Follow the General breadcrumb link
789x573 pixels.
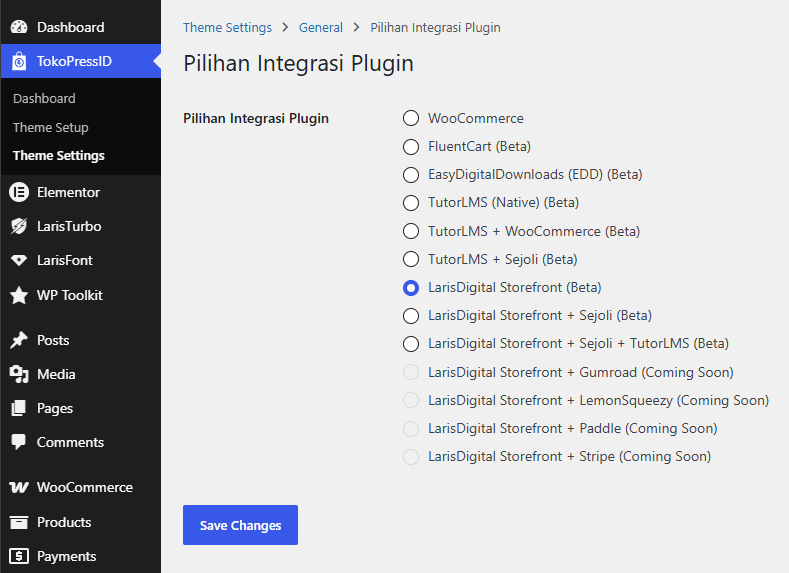pyautogui.click(x=321, y=27)
